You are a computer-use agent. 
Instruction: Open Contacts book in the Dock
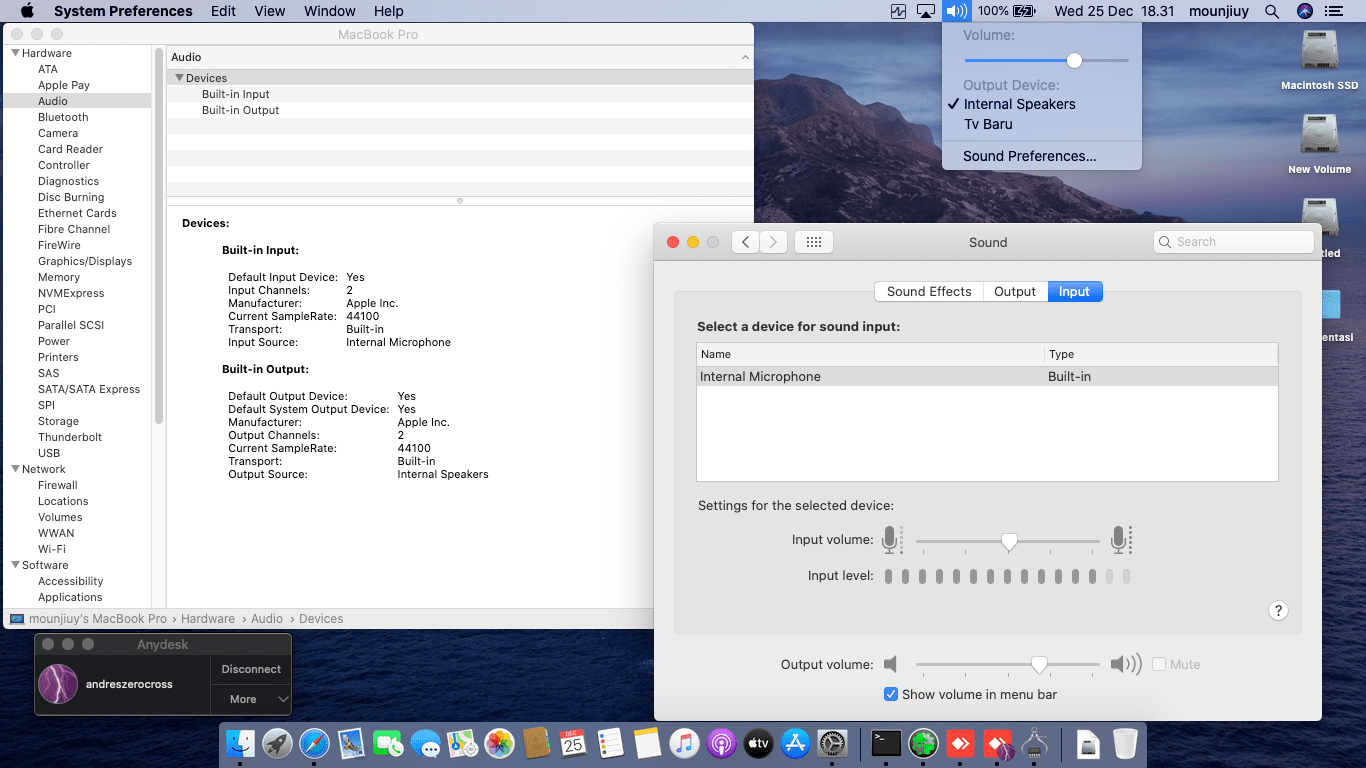(x=536, y=743)
